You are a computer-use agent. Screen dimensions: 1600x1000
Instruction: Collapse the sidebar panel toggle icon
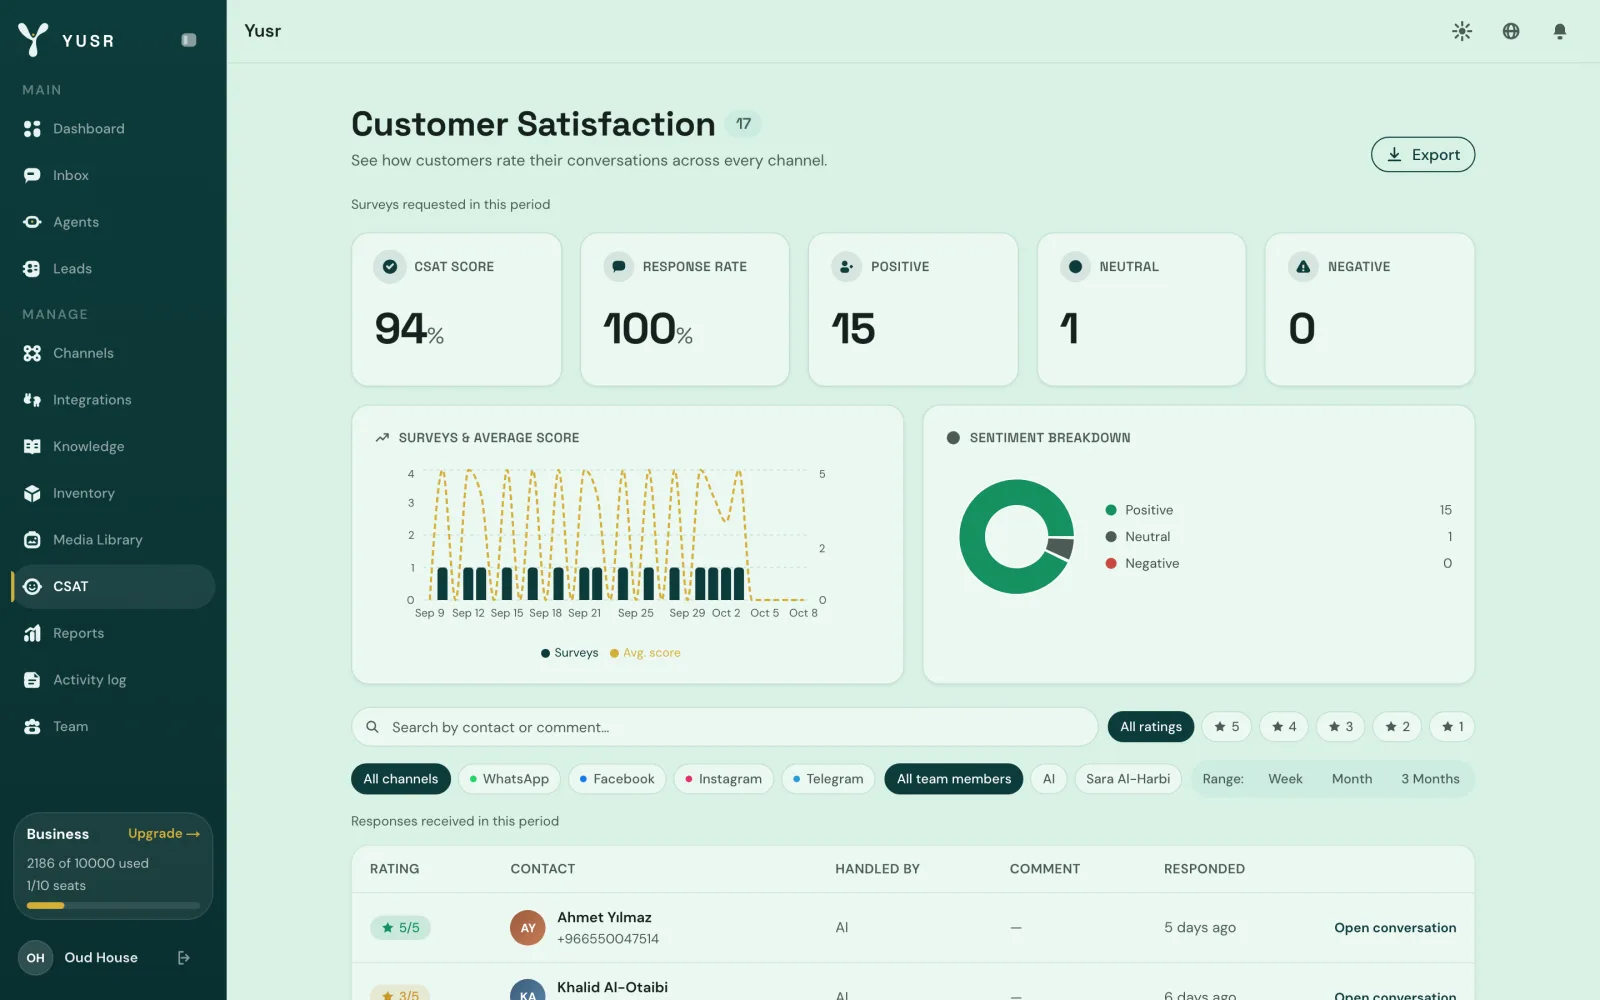coord(189,40)
